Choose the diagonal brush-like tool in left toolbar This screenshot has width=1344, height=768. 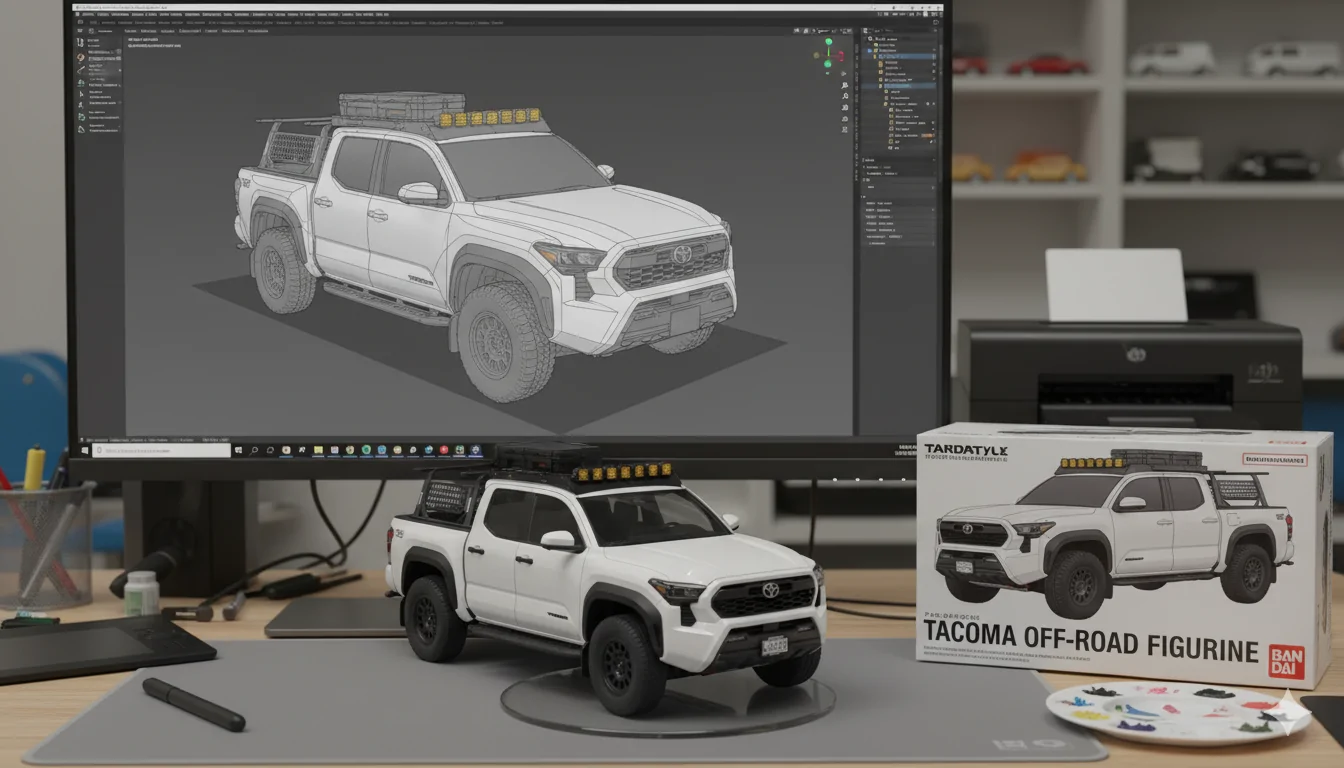(81, 70)
